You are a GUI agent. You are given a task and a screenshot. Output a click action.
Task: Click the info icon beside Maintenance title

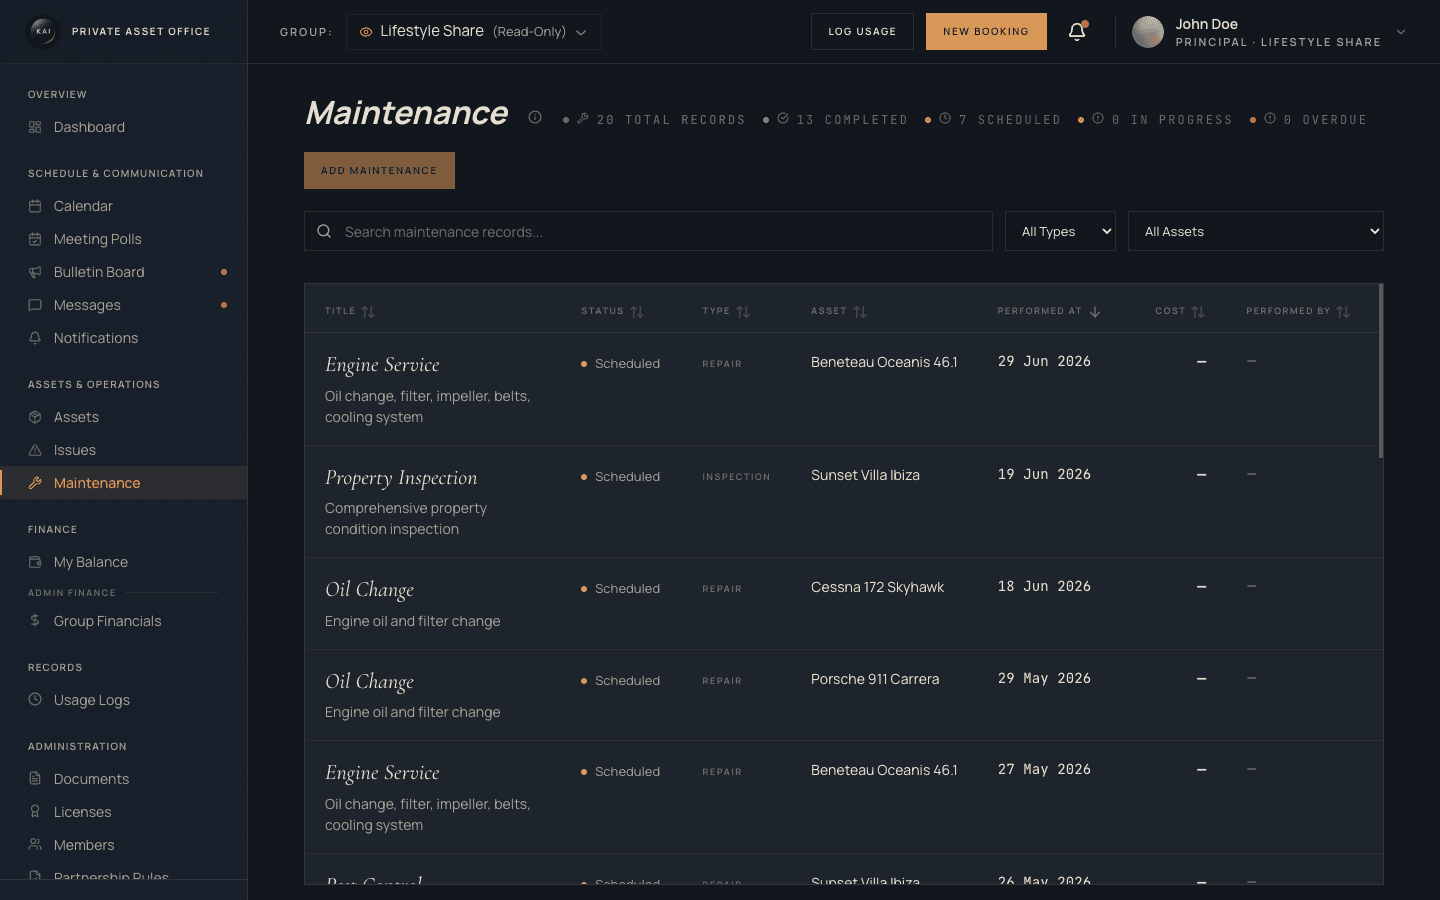(535, 117)
